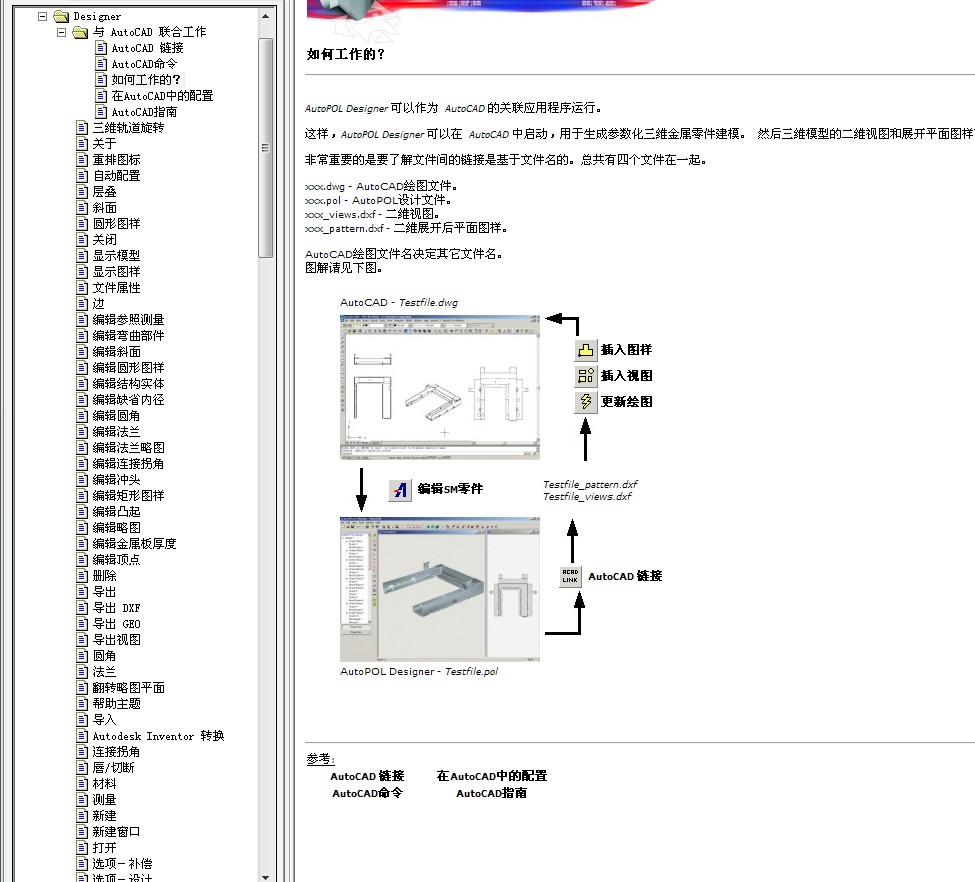Click the Designer folder icon
This screenshot has width=975, height=882.
pyautogui.click(x=61, y=16)
